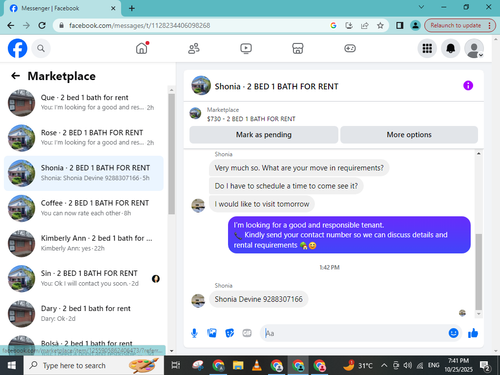The image size is (500, 375).
Task: Click the Sin conversation seen avatar
Action: click(x=156, y=279)
